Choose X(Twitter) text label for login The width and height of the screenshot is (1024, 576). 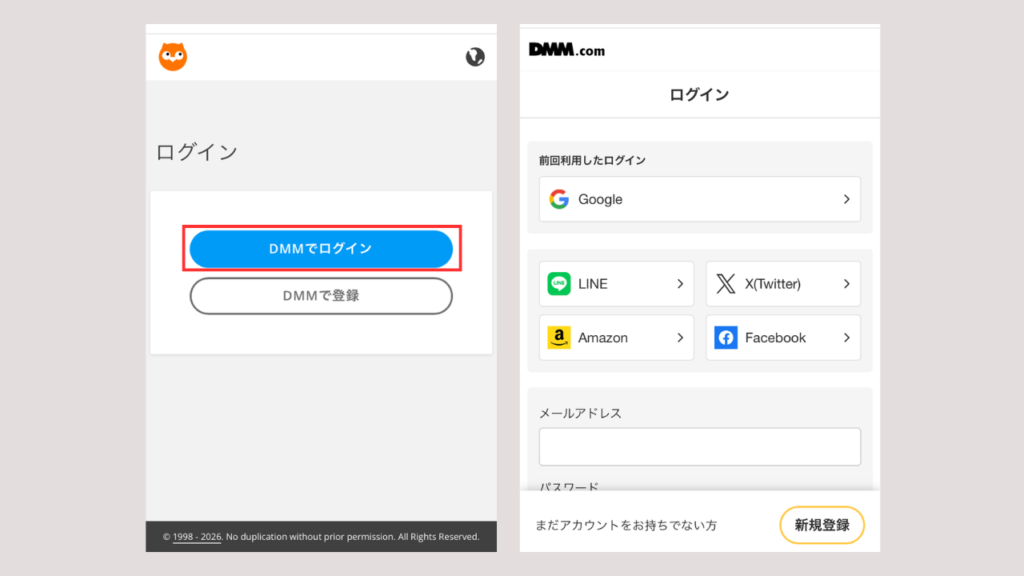coord(773,283)
